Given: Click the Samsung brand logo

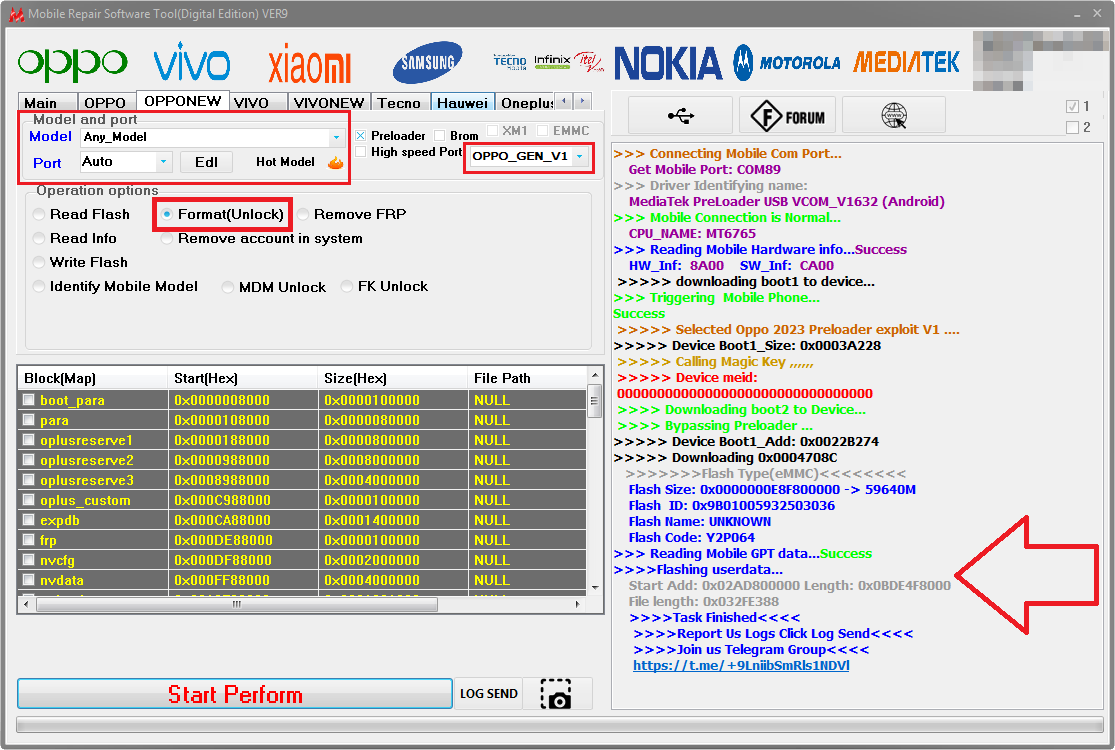Looking at the screenshot, I should (x=427, y=62).
